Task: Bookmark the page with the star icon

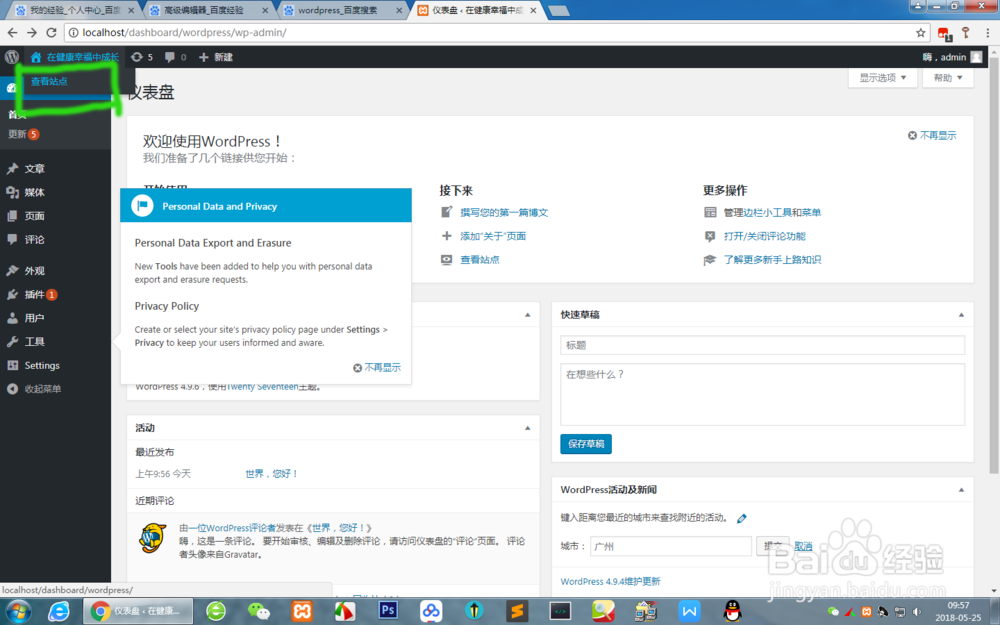Action: [x=920, y=33]
